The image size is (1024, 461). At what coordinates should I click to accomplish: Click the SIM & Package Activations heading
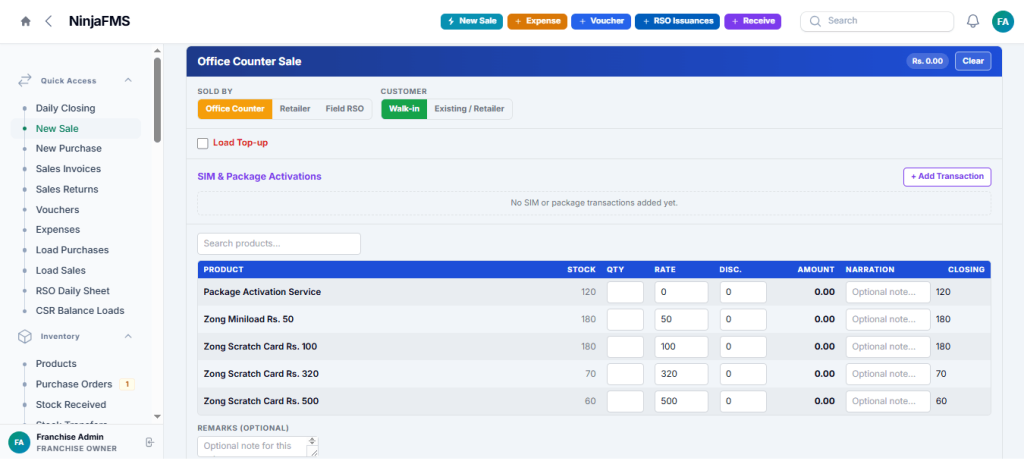pos(259,176)
